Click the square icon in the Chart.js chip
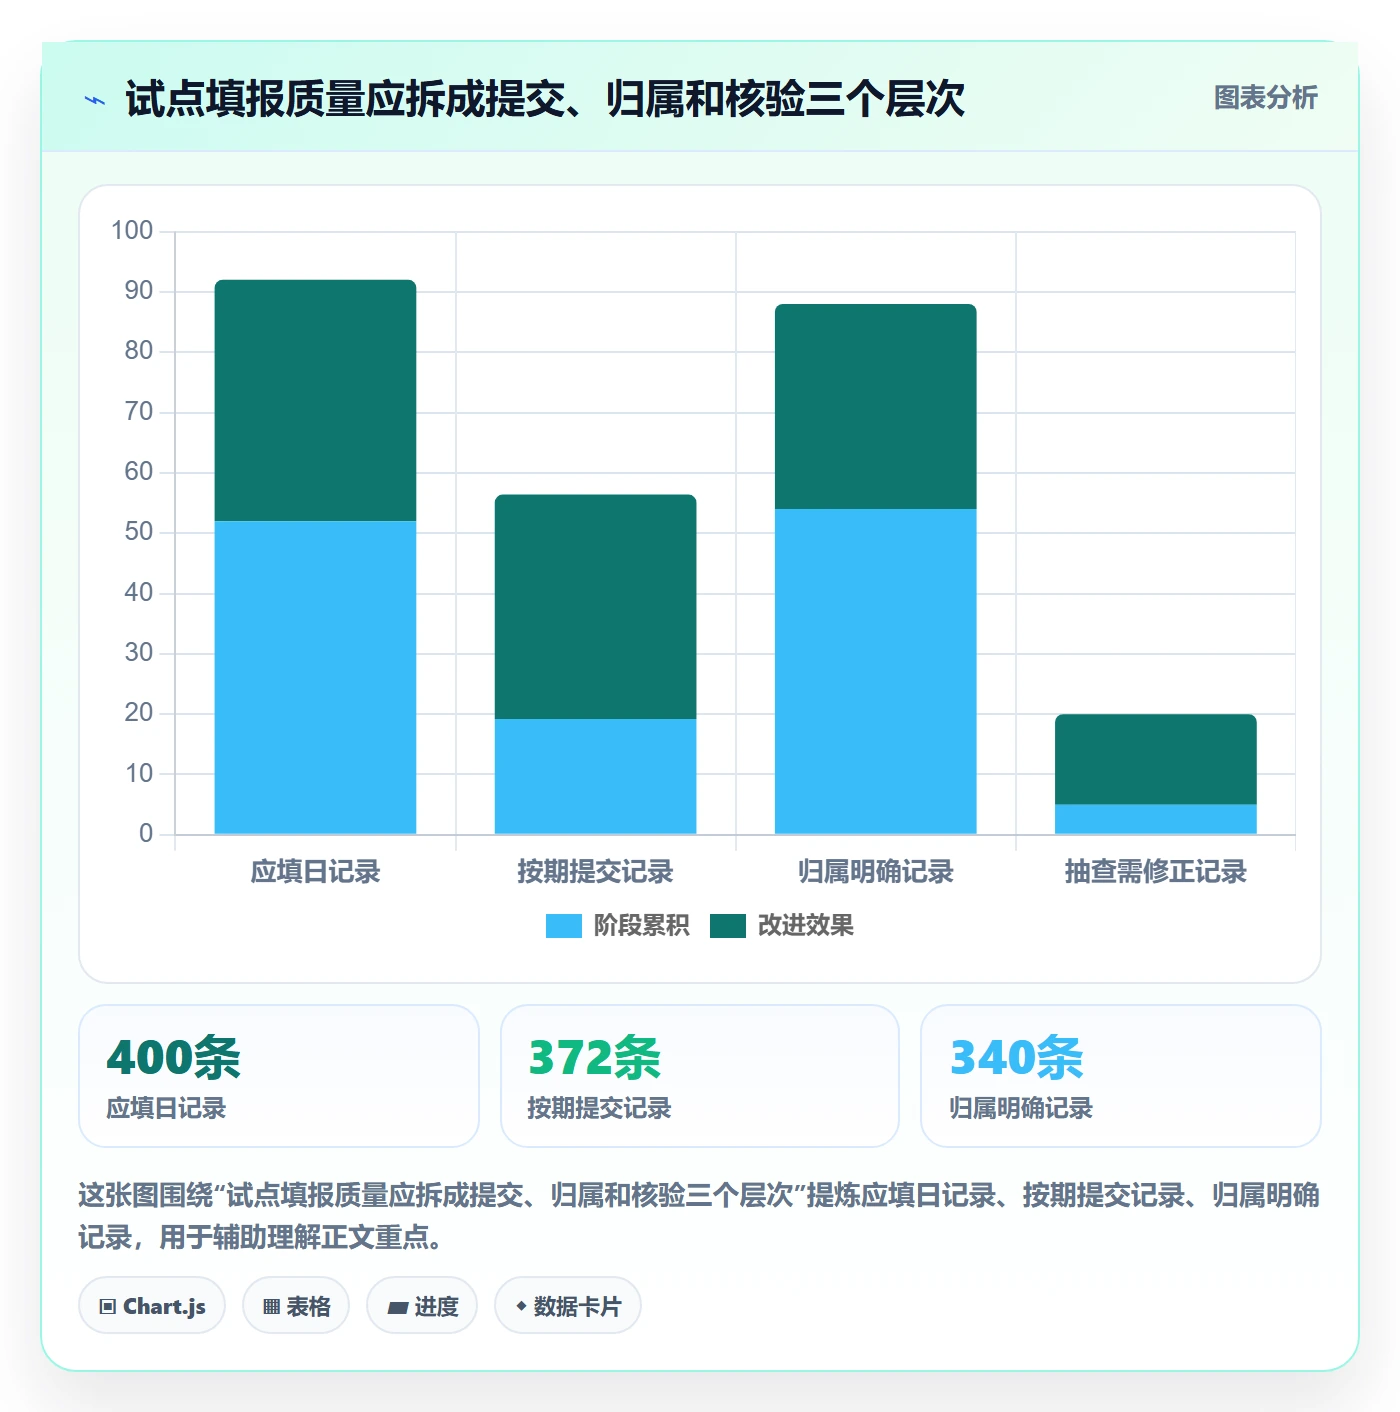This screenshot has width=1400, height=1412. pyautogui.click(x=108, y=1307)
